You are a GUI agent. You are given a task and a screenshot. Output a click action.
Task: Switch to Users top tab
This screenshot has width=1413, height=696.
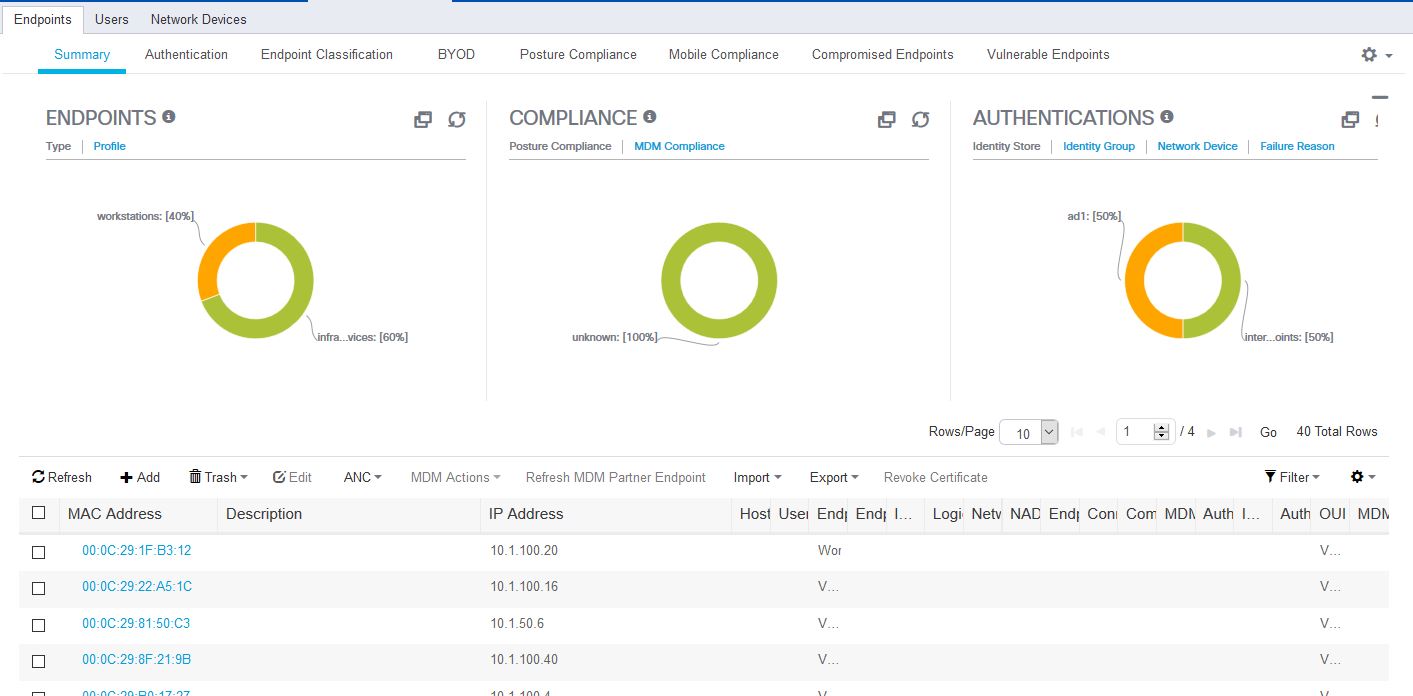pyautogui.click(x=112, y=19)
